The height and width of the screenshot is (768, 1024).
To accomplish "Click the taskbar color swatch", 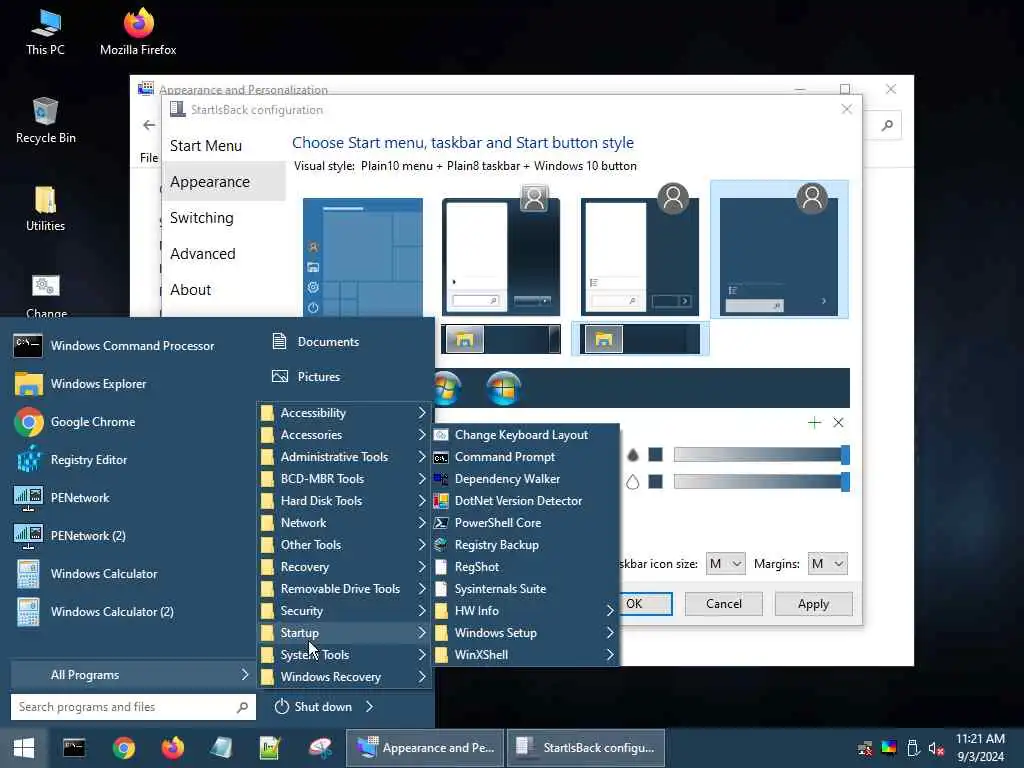I will pyautogui.click(x=656, y=482).
